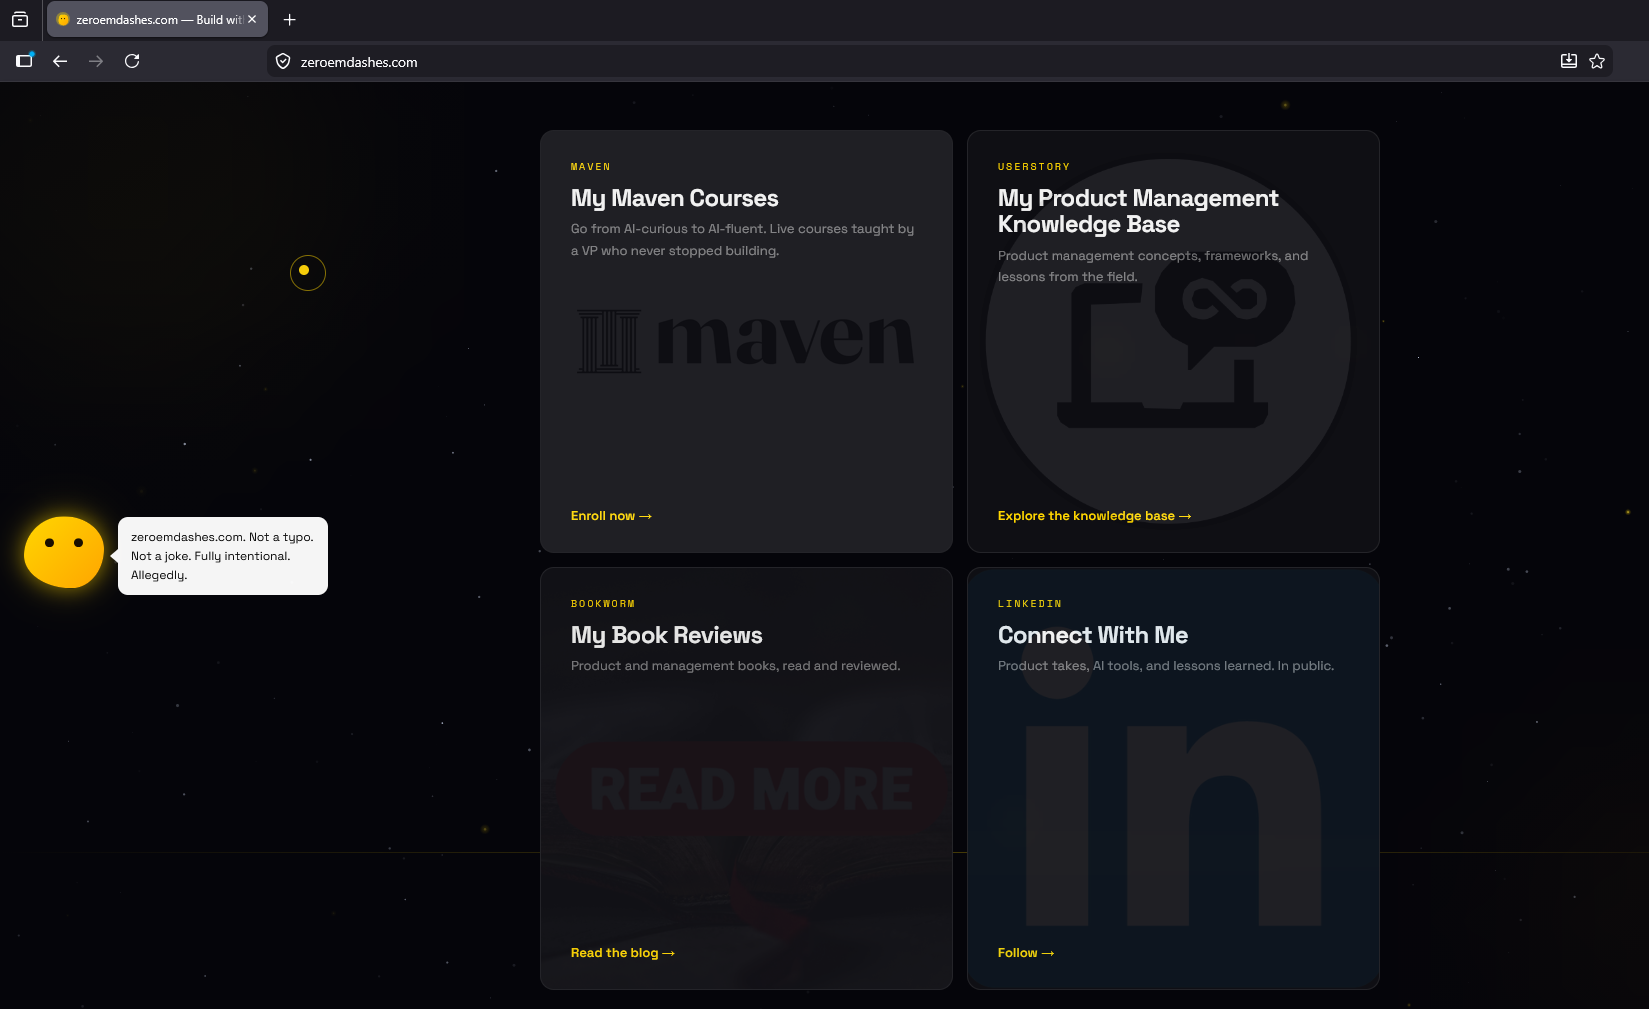Click the MAVEN category label

(590, 167)
